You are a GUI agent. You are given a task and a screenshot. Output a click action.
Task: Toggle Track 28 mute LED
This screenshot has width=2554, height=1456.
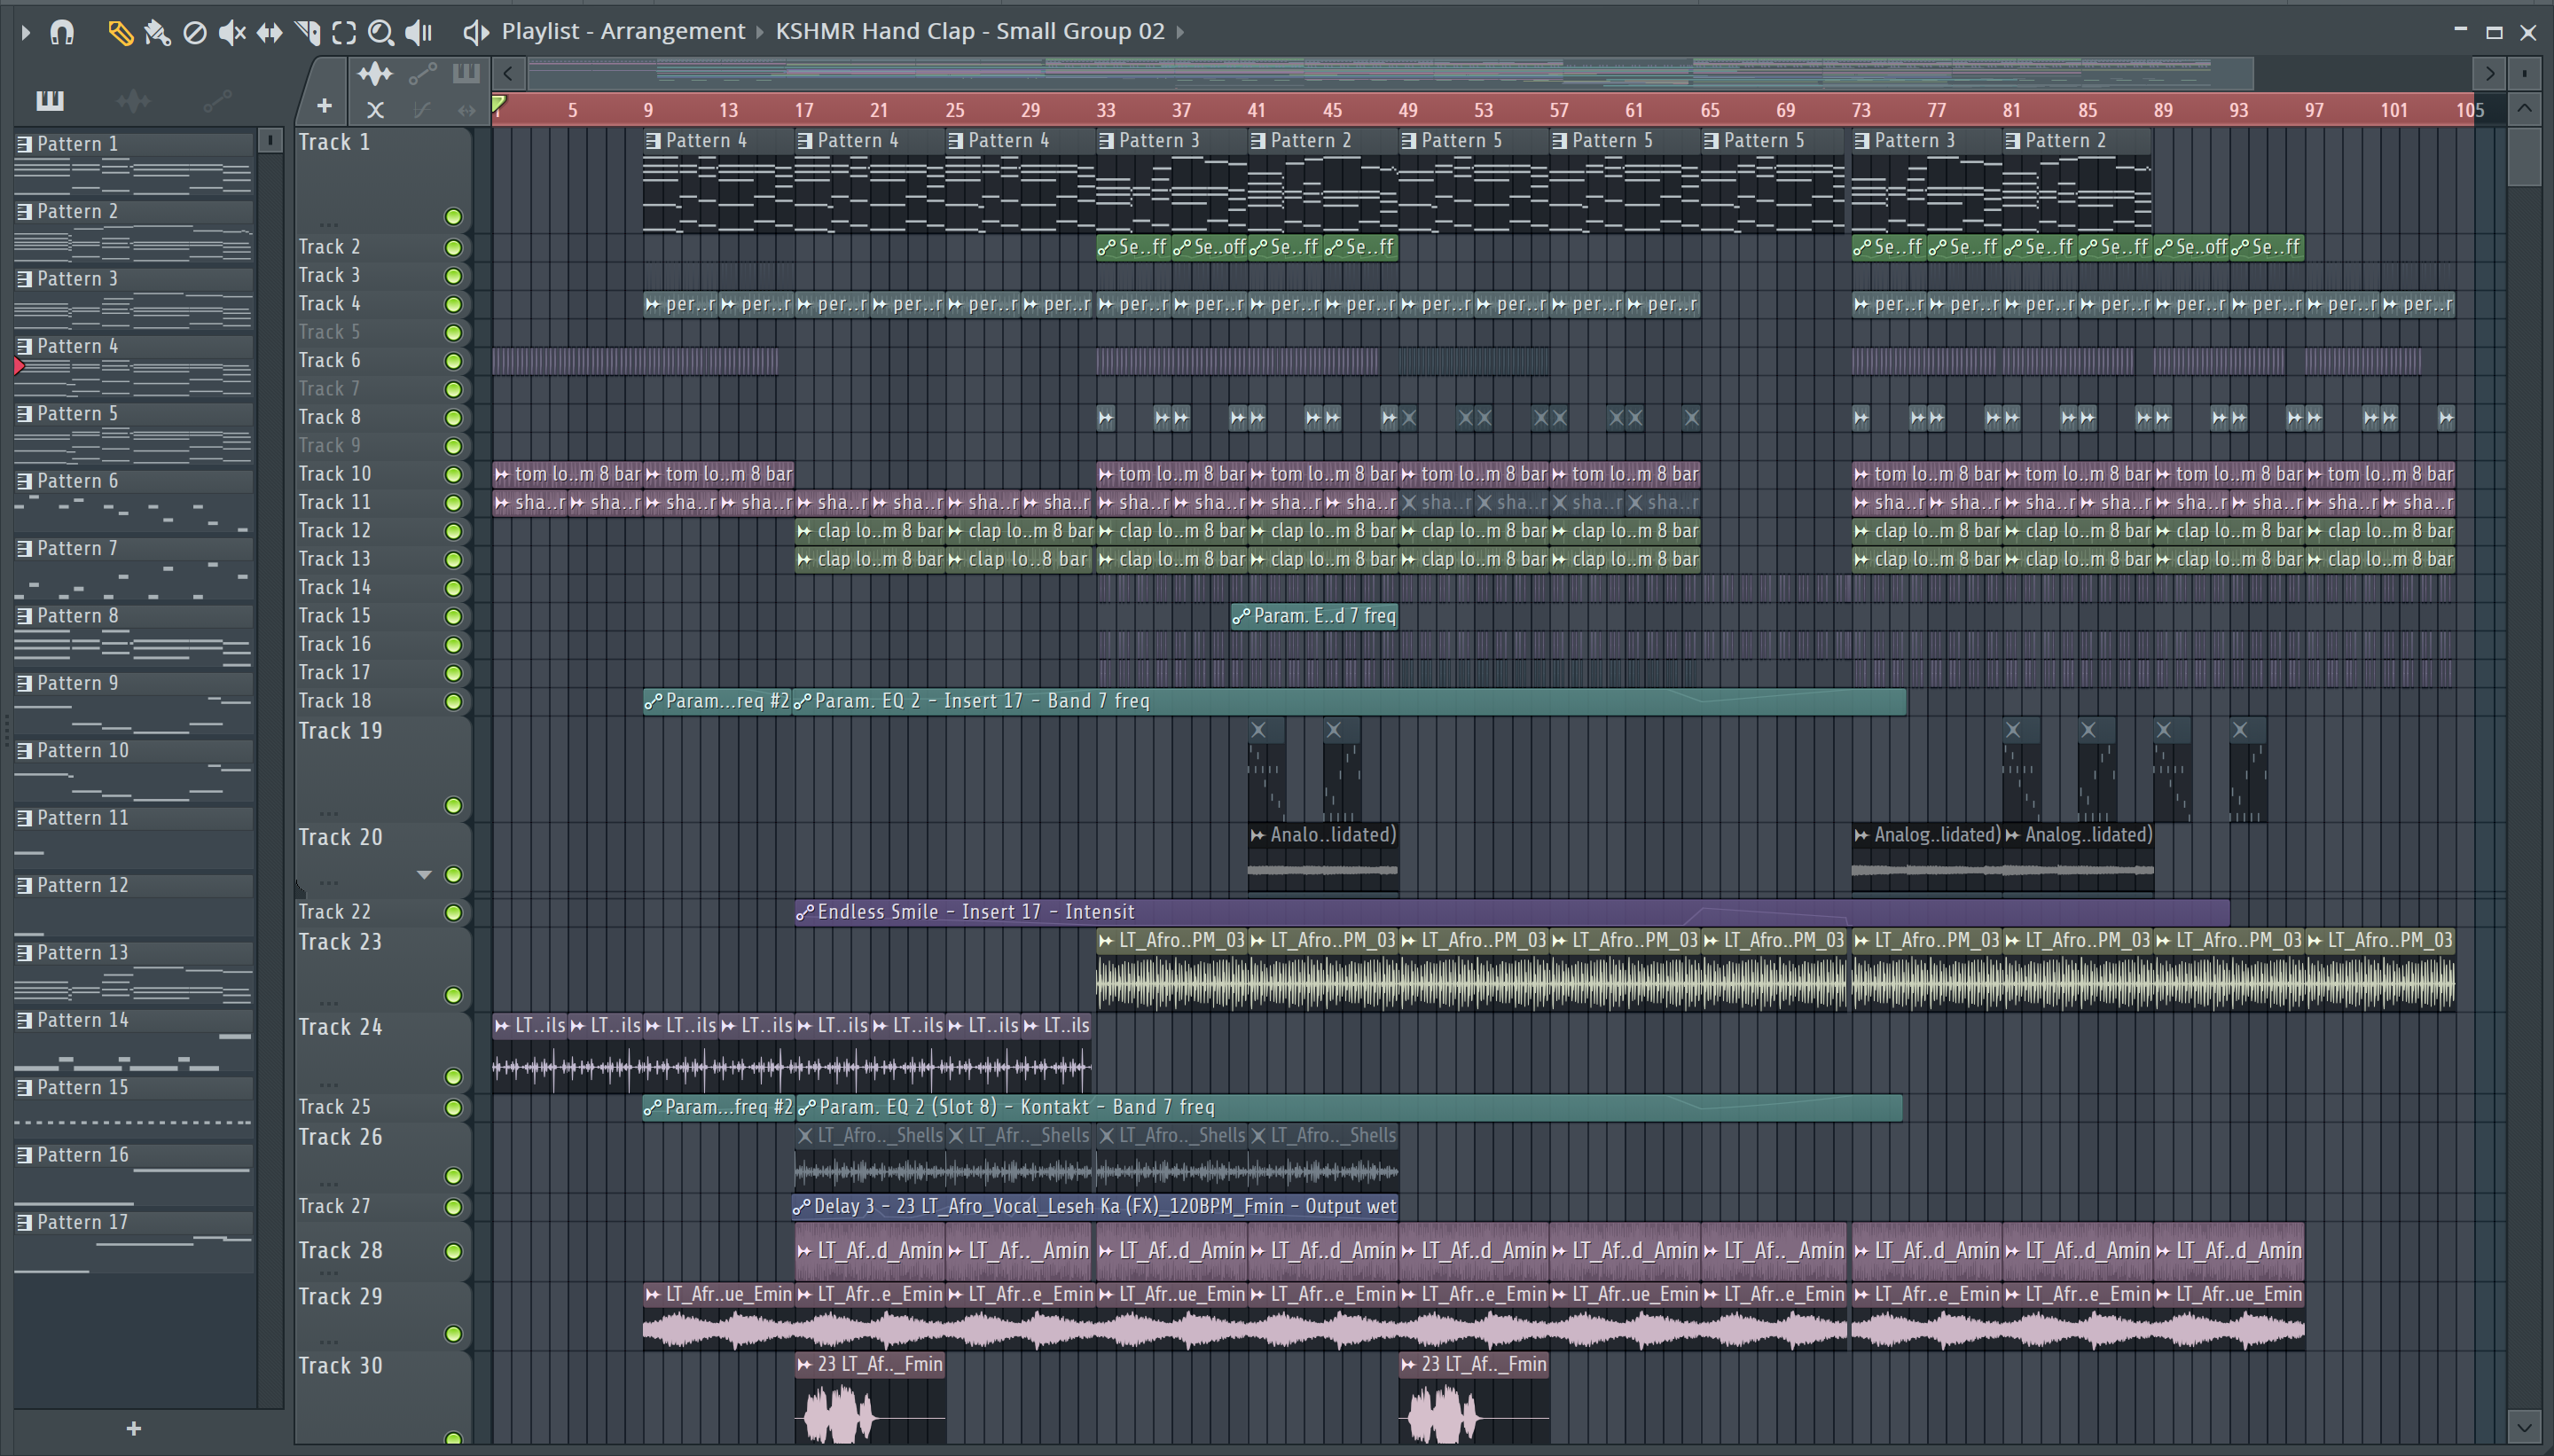click(x=453, y=1252)
